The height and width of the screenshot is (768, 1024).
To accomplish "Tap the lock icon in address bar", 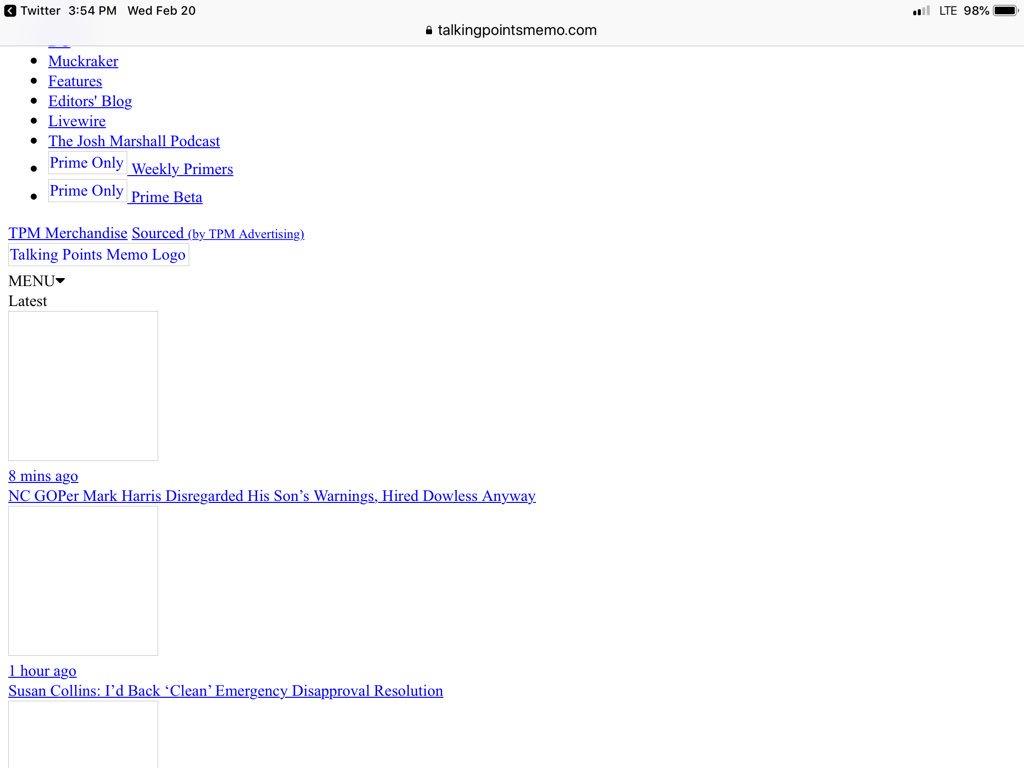I will [429, 30].
